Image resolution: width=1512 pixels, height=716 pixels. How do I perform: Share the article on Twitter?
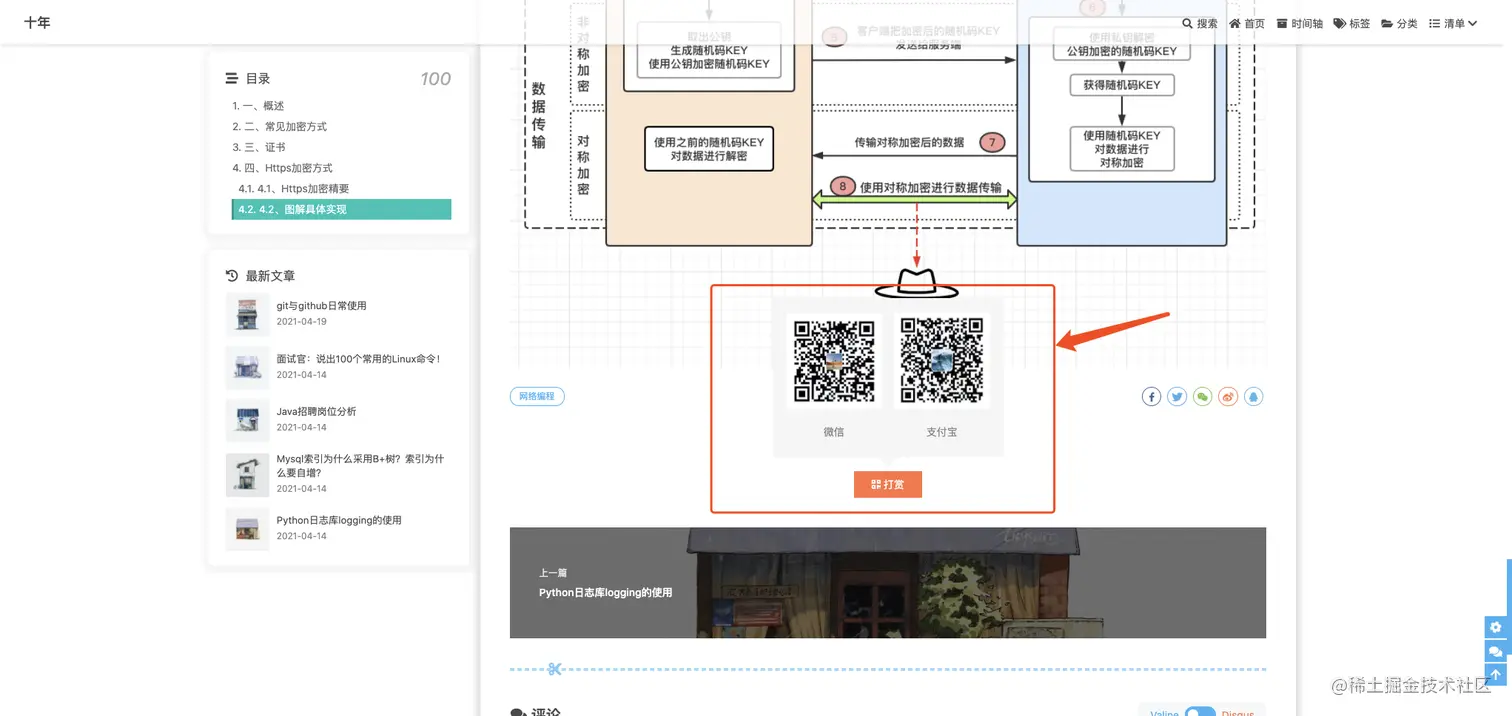1177,397
